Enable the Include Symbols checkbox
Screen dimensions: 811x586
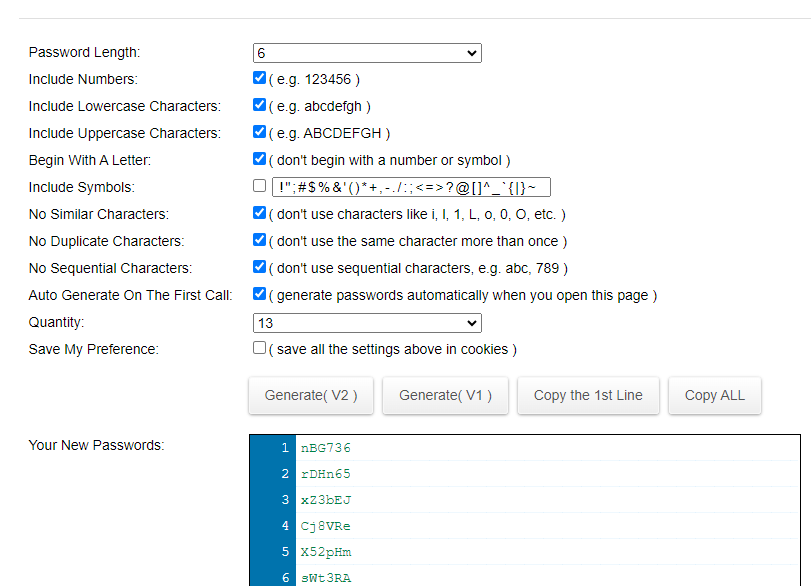(260, 186)
